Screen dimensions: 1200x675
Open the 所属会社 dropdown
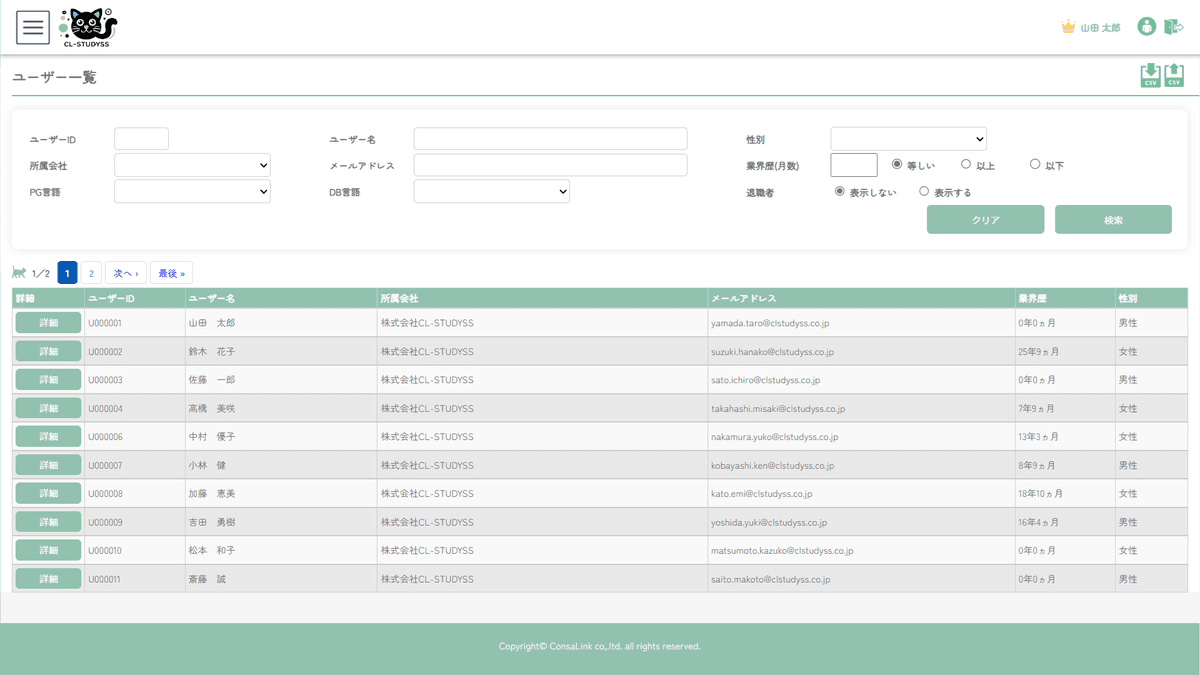point(192,165)
